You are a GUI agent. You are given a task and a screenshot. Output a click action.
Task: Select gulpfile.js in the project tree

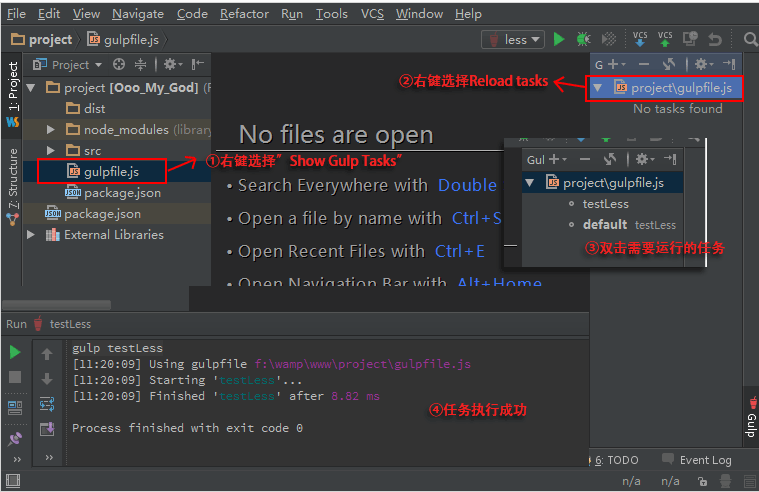point(103,172)
